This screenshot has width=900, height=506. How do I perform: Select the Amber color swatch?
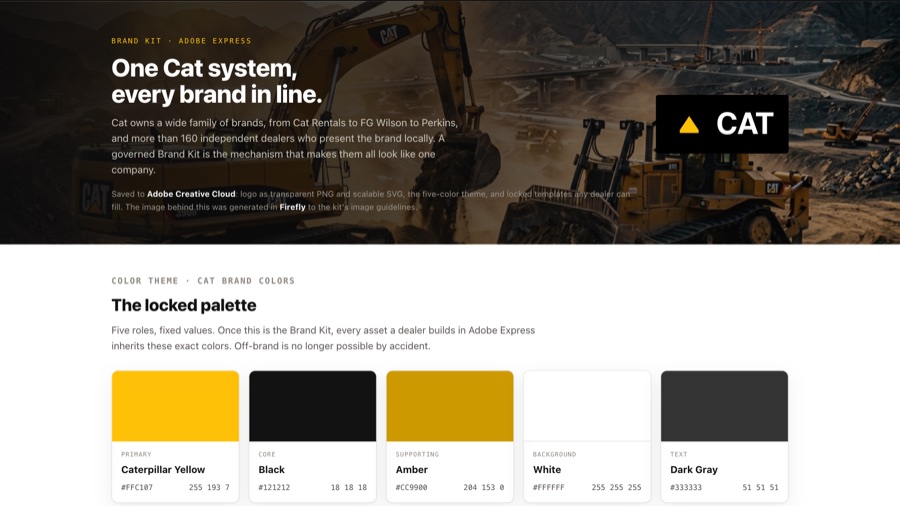click(449, 406)
